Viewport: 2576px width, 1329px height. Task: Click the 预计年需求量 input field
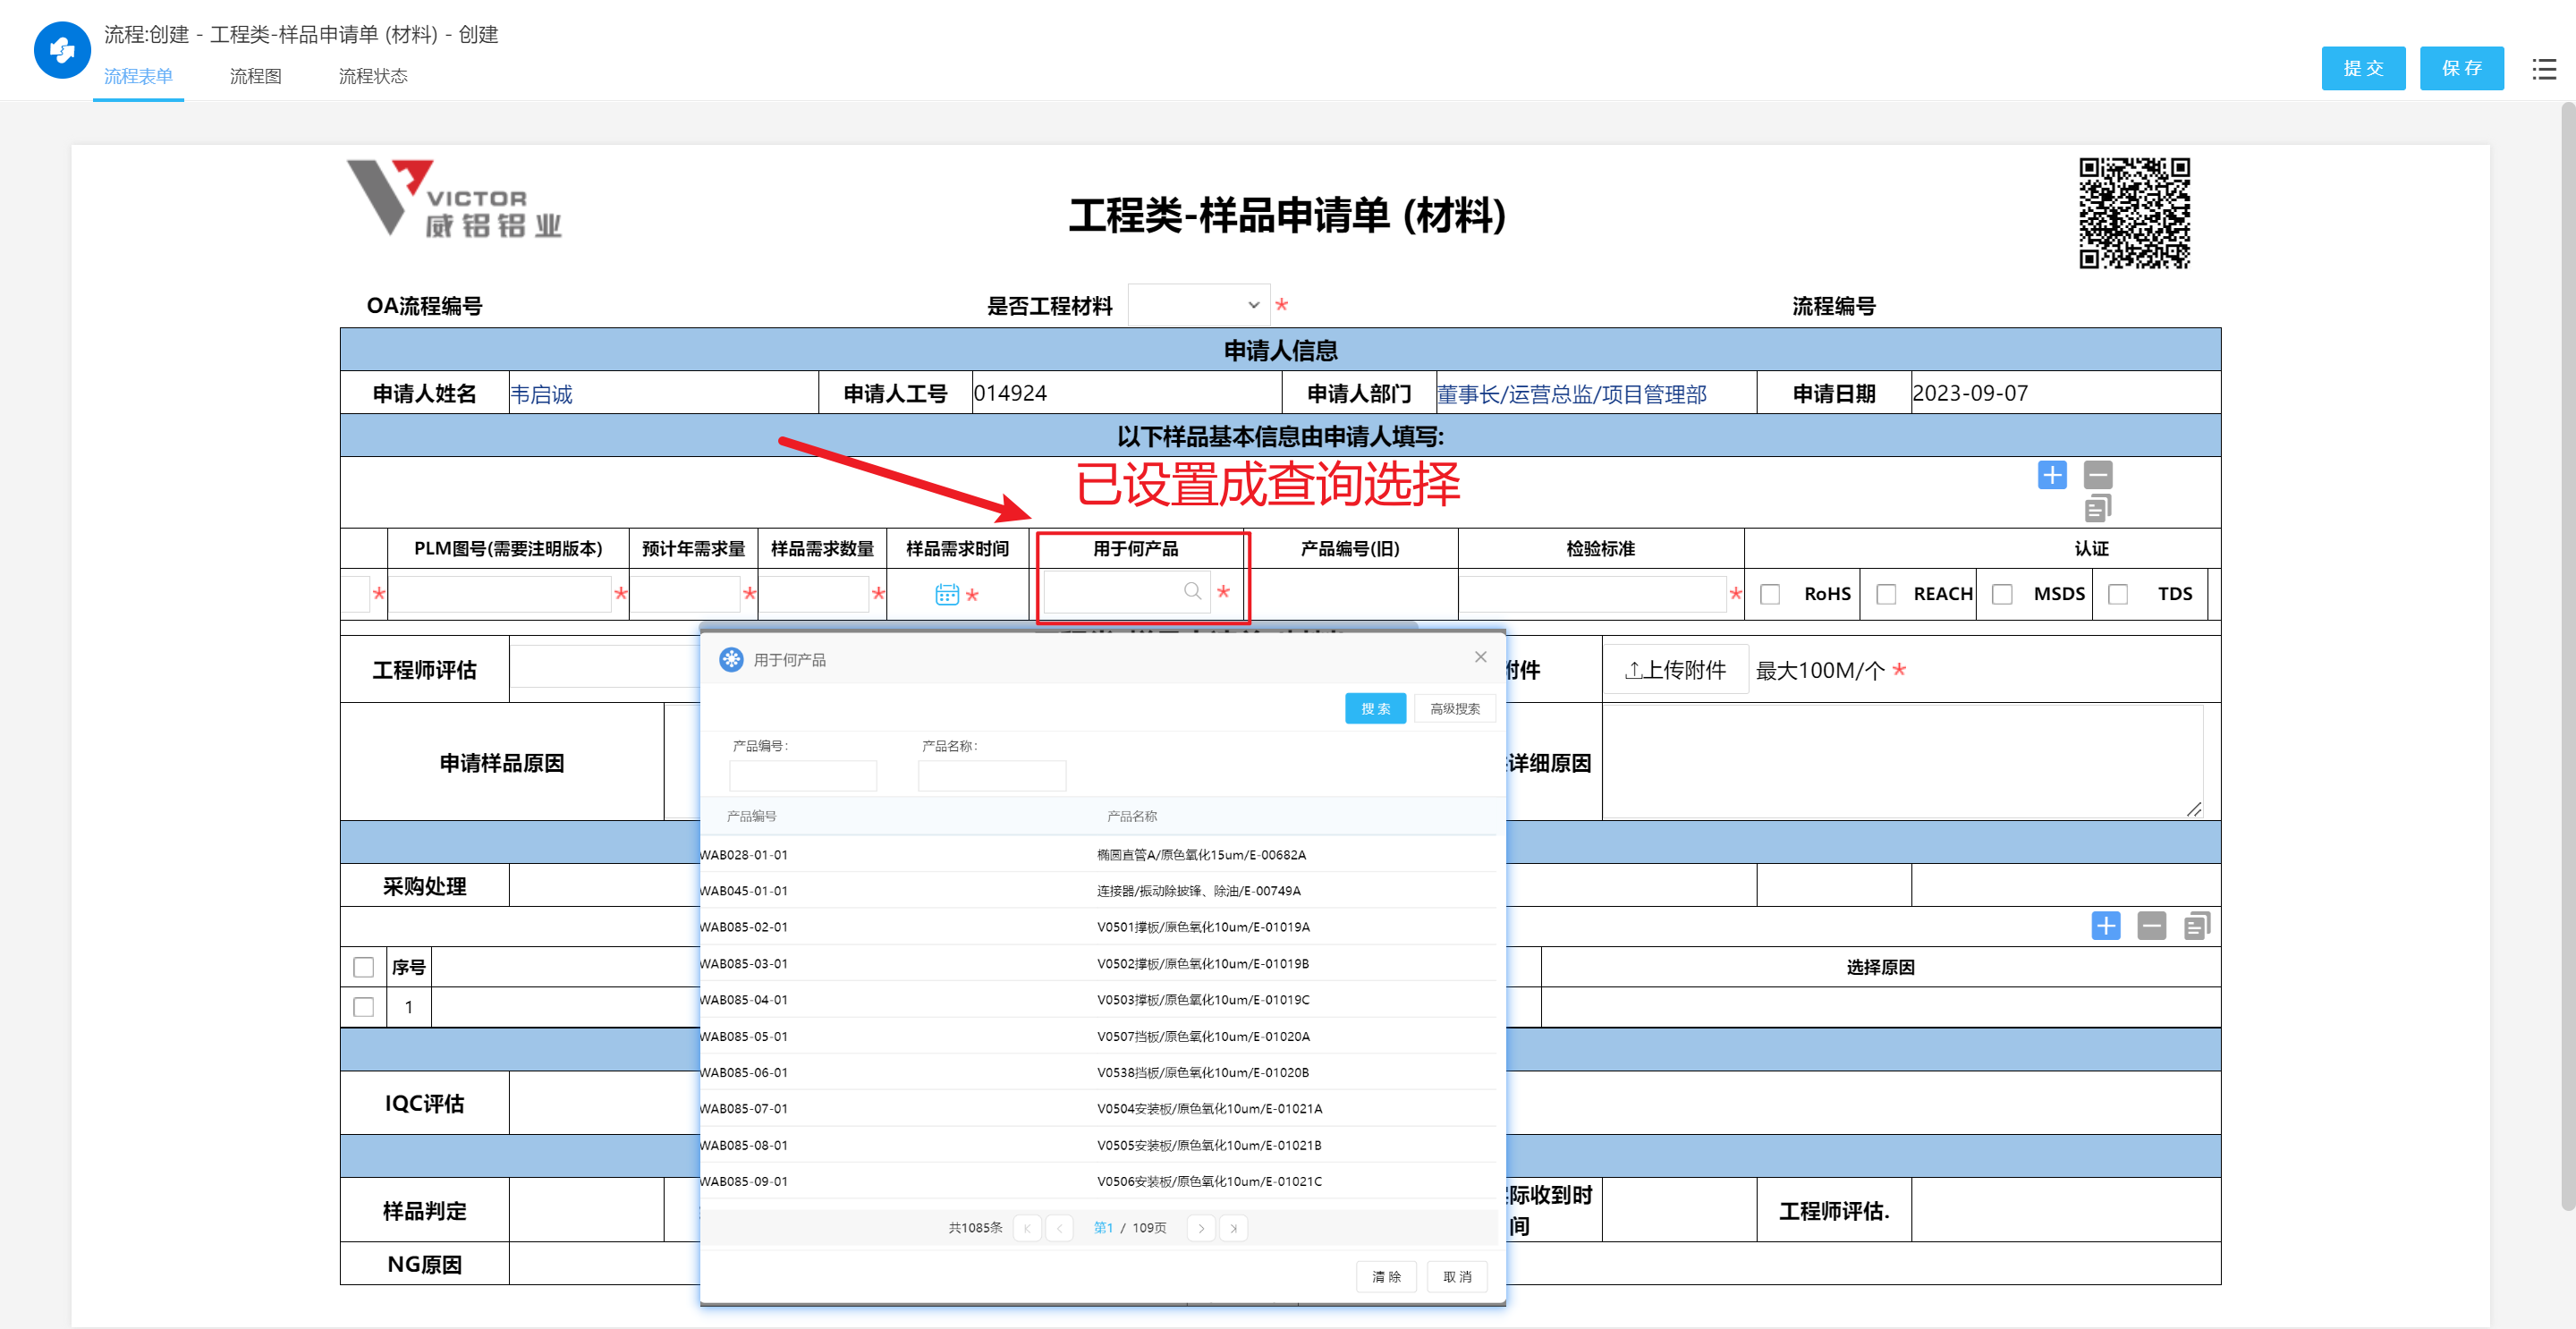[686, 594]
